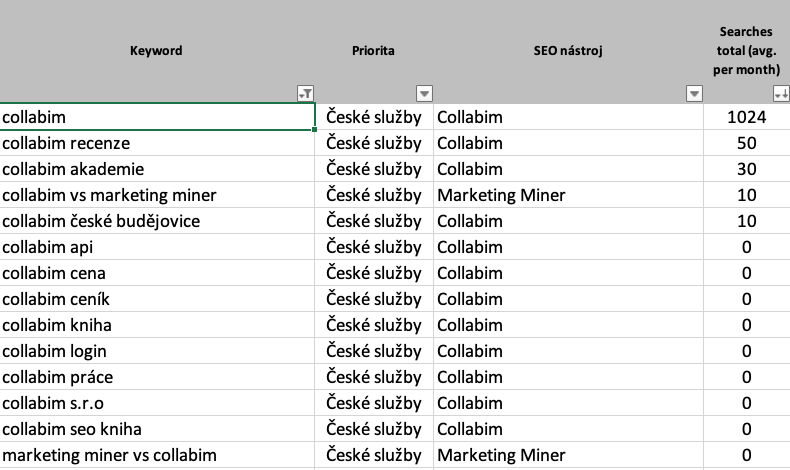The width and height of the screenshot is (790, 470).
Task: Select the value 0 in collabim ceník row
Action: point(747,299)
